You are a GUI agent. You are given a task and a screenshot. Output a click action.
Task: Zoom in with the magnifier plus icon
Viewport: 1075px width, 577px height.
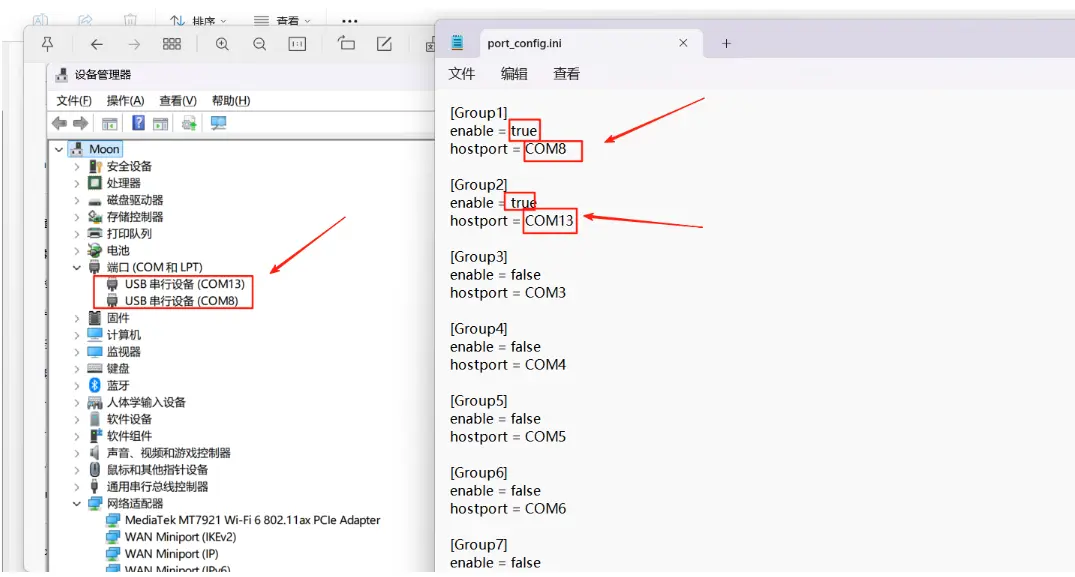coord(222,45)
